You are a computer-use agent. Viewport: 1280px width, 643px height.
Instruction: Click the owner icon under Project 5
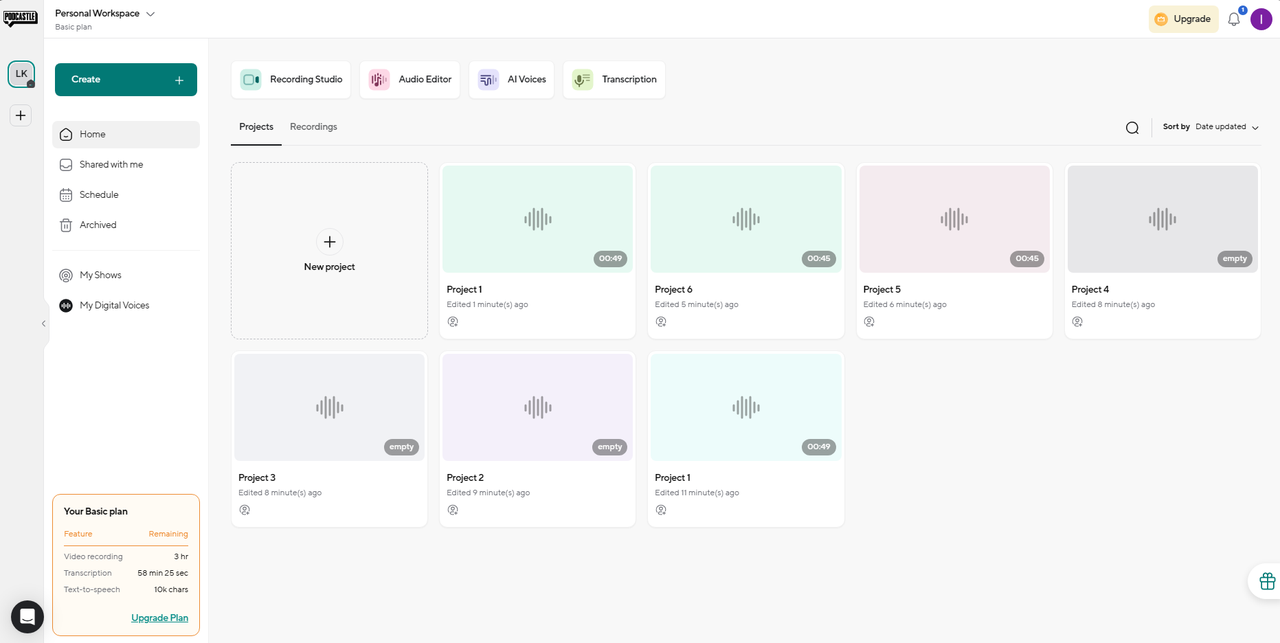pos(869,322)
